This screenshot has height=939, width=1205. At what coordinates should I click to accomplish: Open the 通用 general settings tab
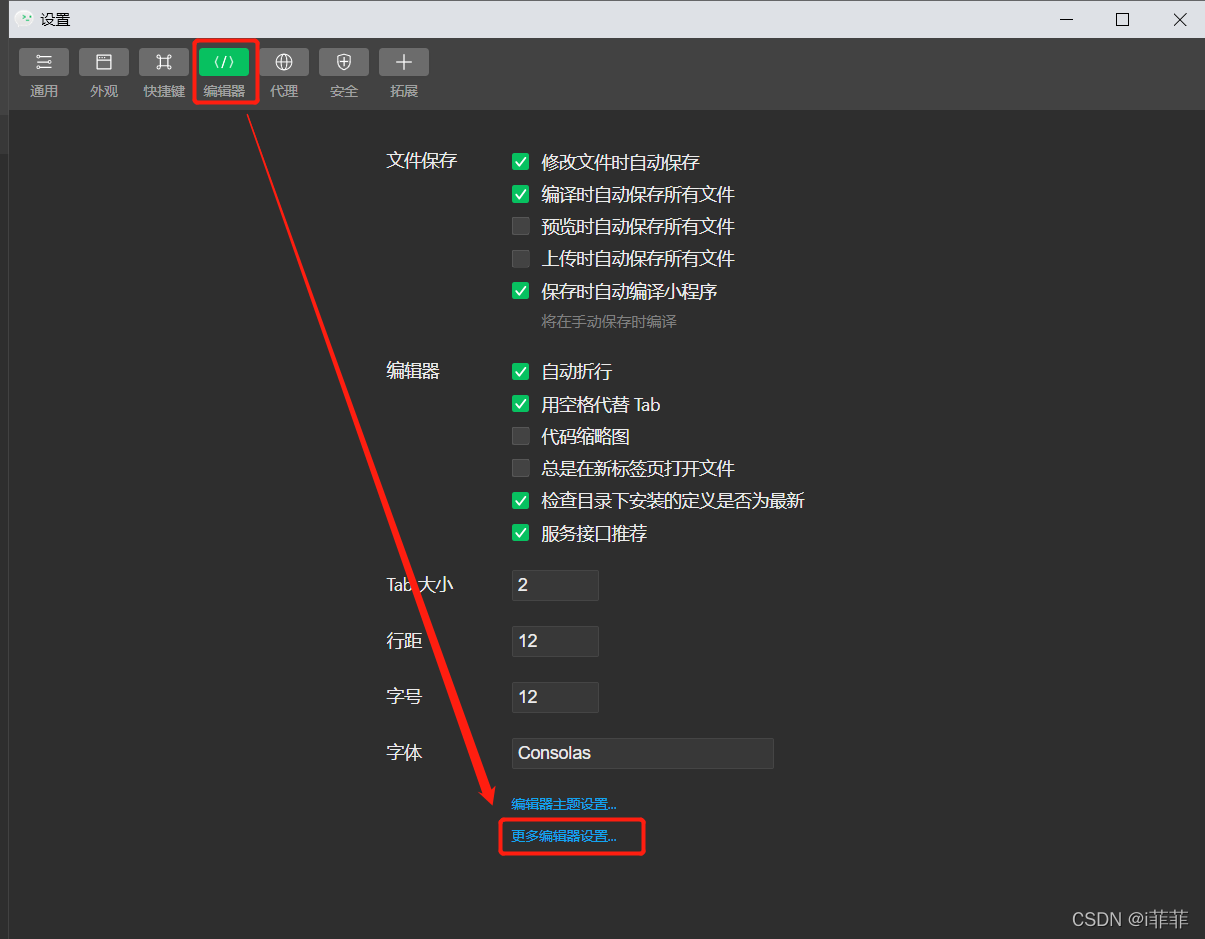coord(44,73)
